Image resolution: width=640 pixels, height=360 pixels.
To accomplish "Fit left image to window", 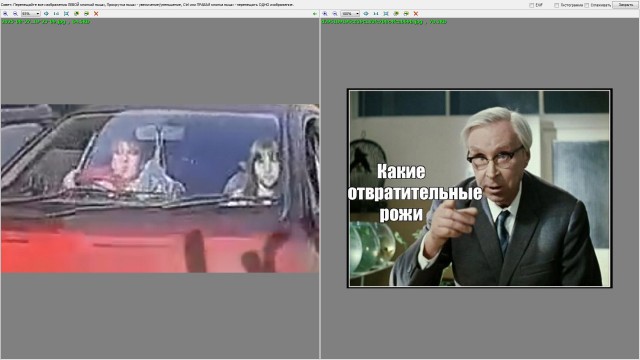I will (x=66, y=13).
